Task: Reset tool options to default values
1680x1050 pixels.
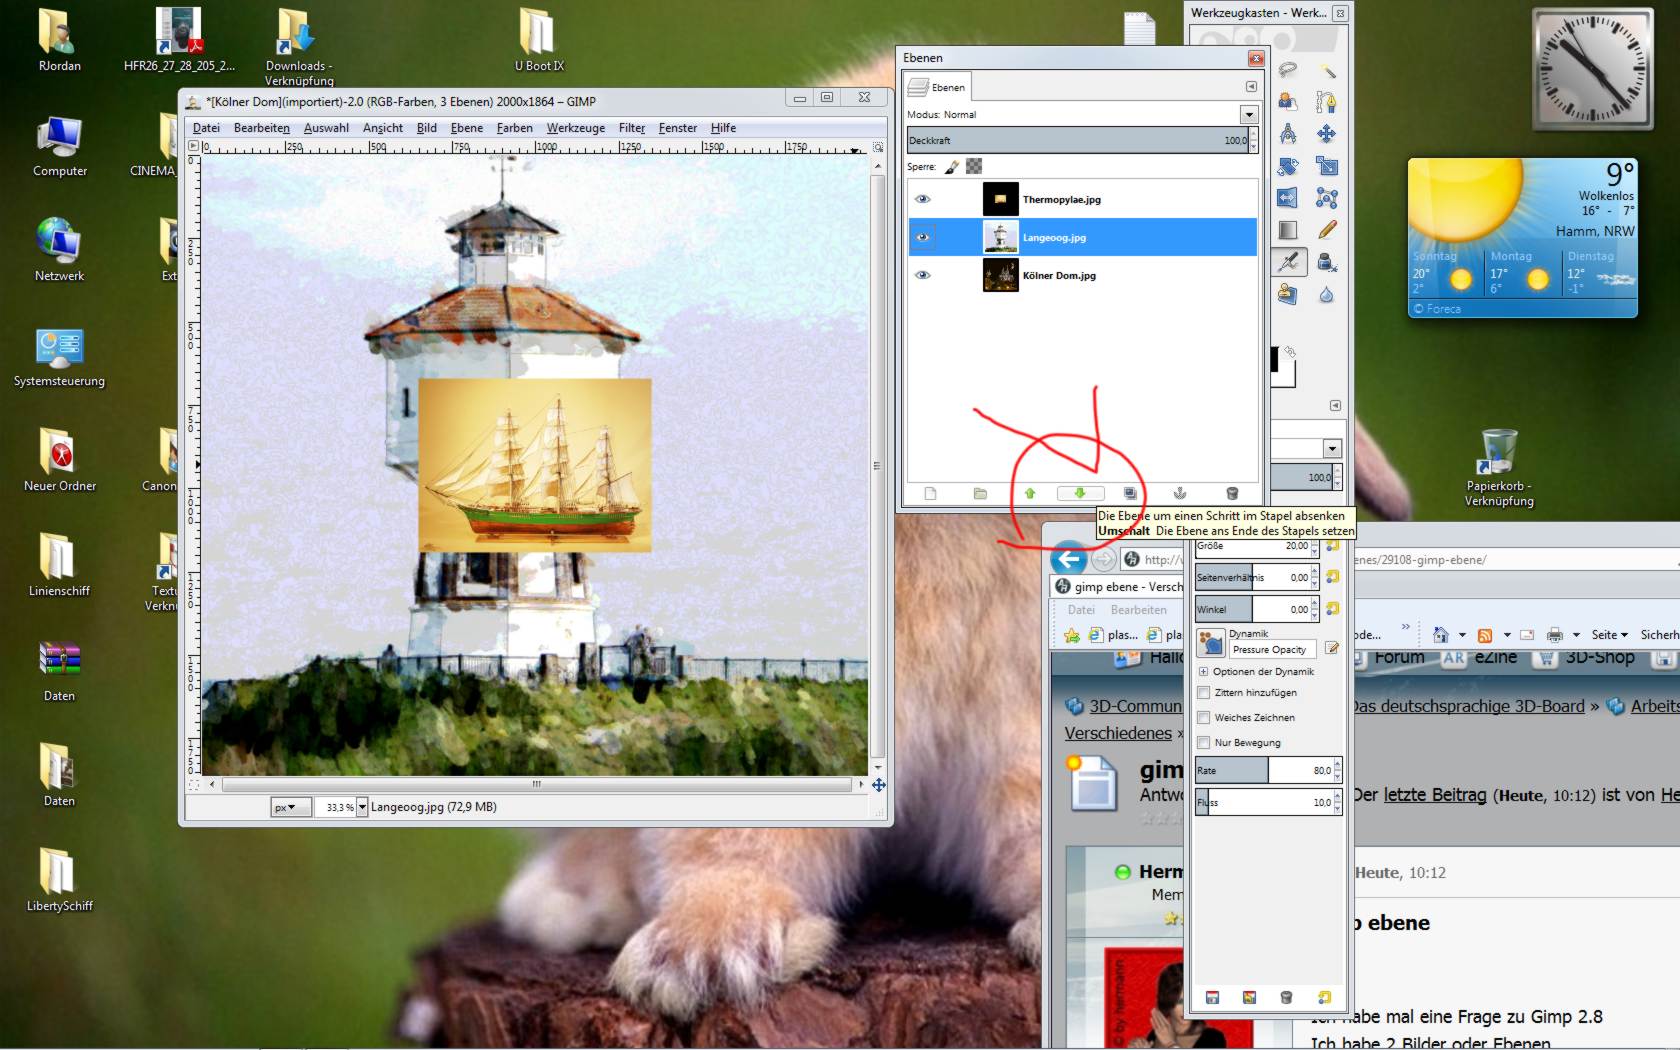Action: 1324,997
